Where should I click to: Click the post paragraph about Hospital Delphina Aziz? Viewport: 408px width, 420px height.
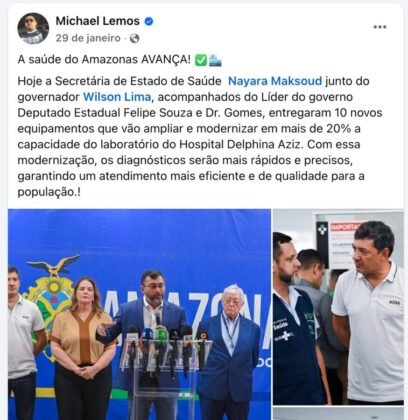(x=200, y=137)
